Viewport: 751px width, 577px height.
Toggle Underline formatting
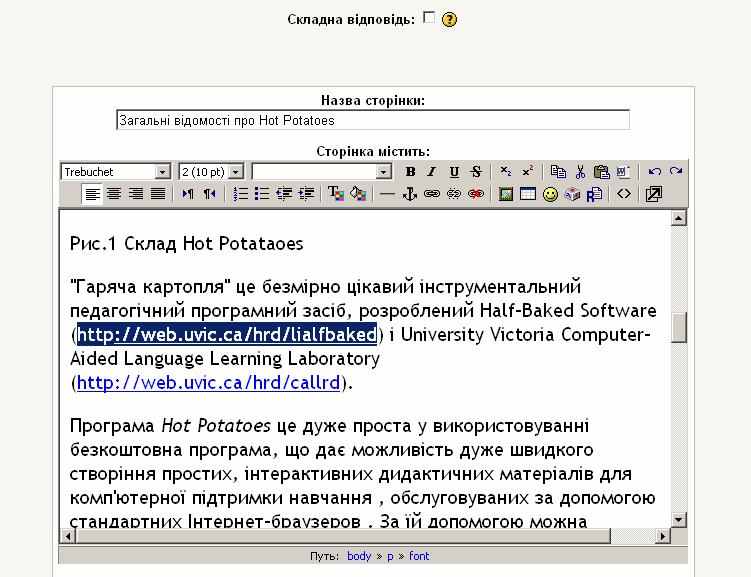454,171
